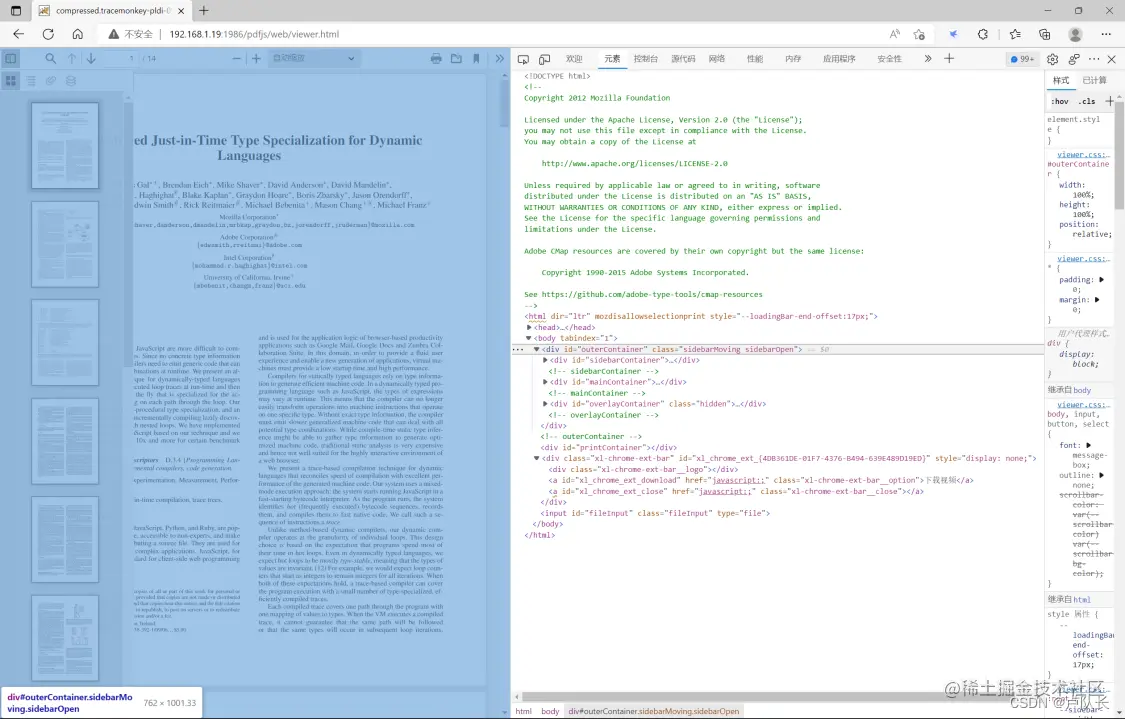The height and width of the screenshot is (719, 1125).
Task: Switch to the 网络 DevTools tab
Action: (717, 59)
